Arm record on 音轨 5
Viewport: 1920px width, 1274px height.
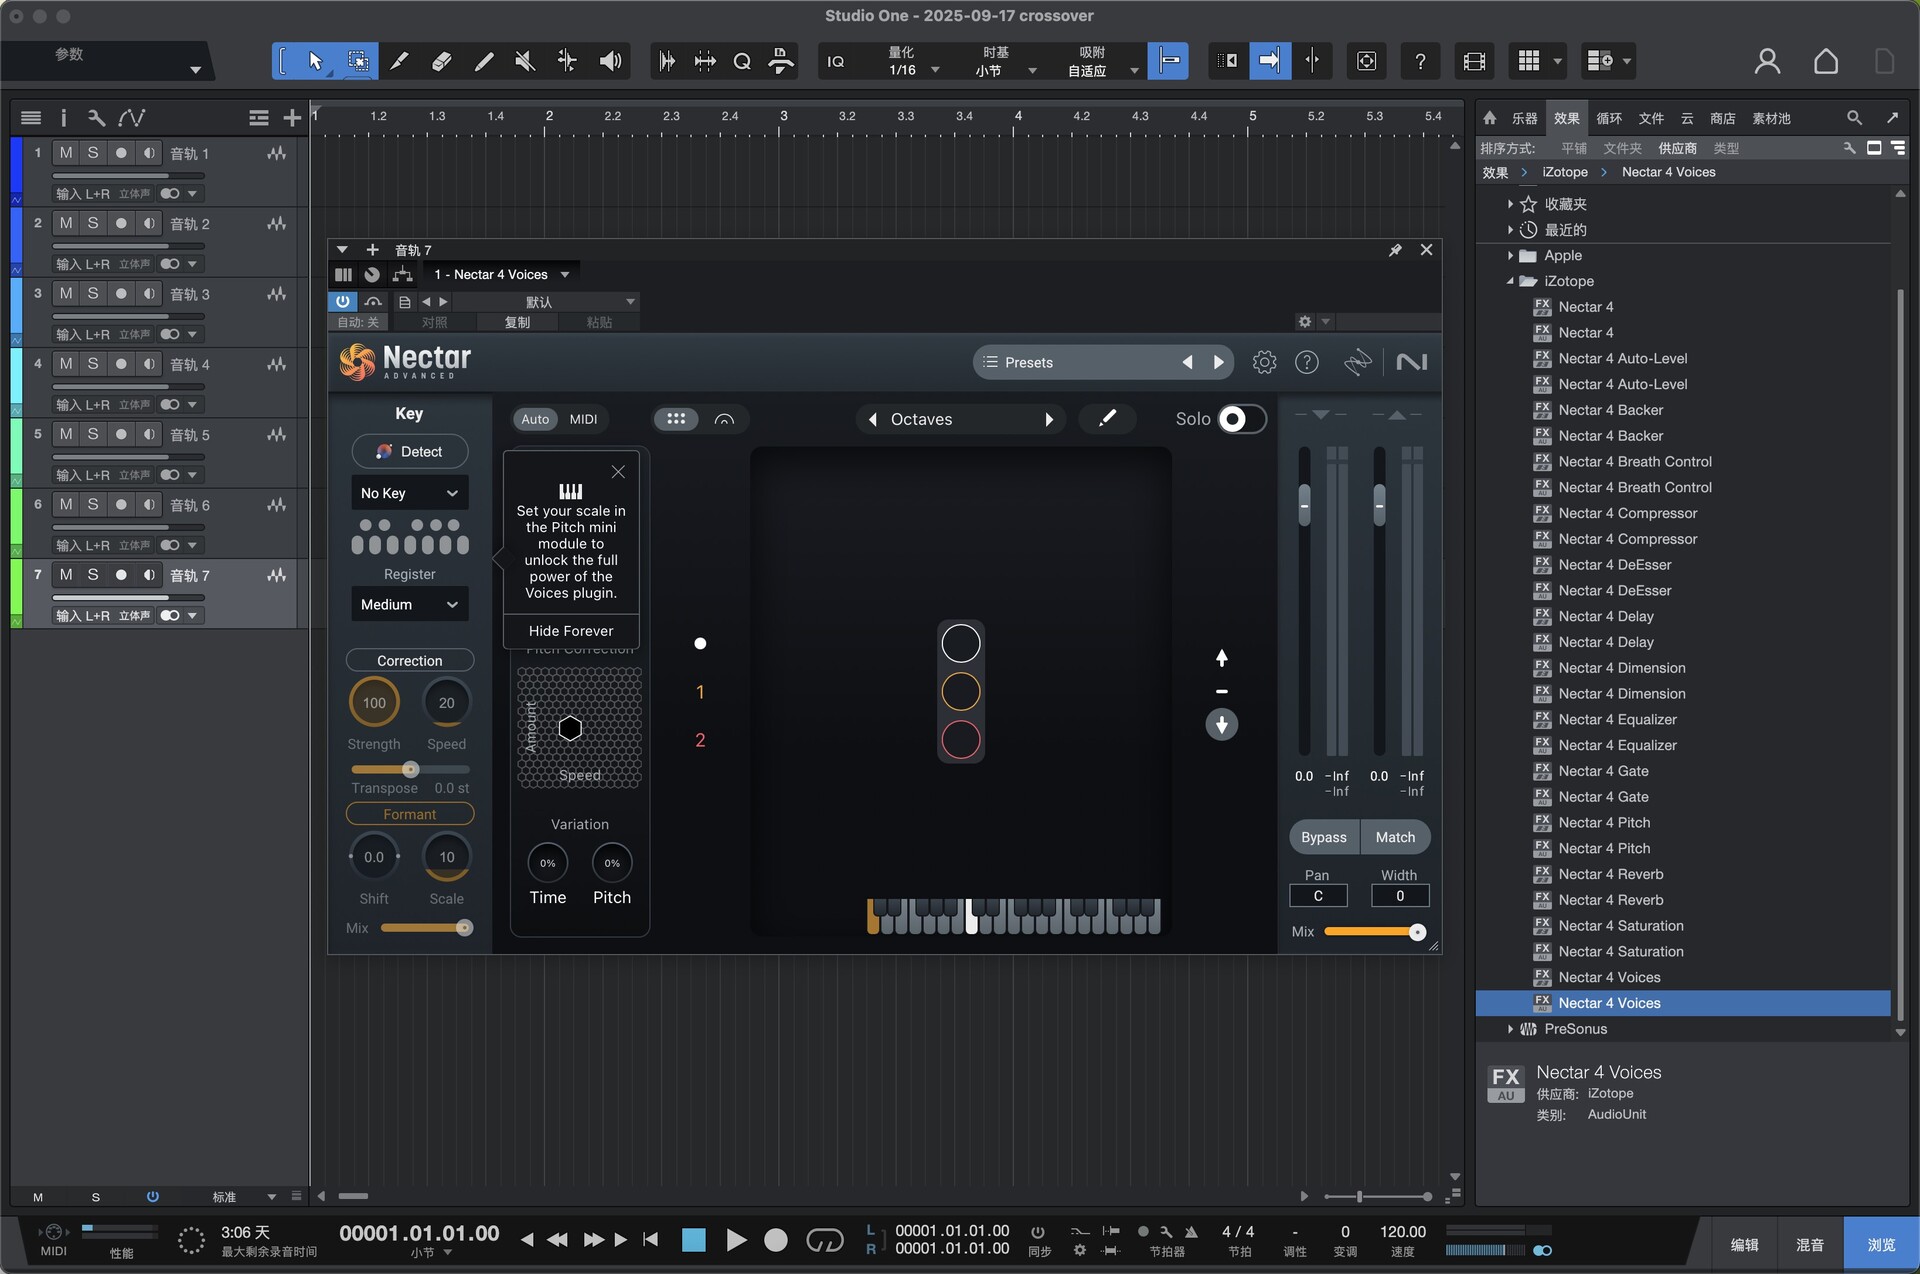[121, 434]
